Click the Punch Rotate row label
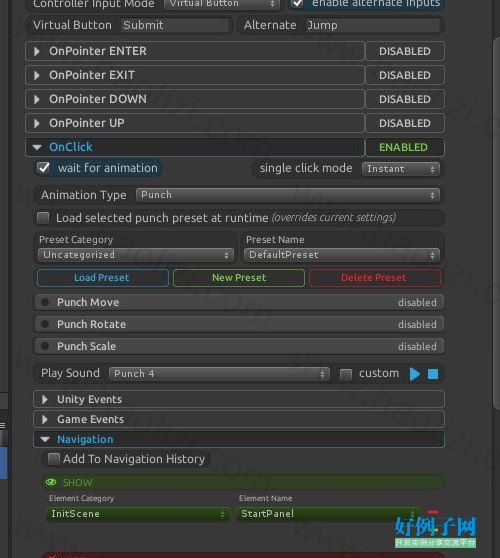500x558 pixels. tap(91, 324)
